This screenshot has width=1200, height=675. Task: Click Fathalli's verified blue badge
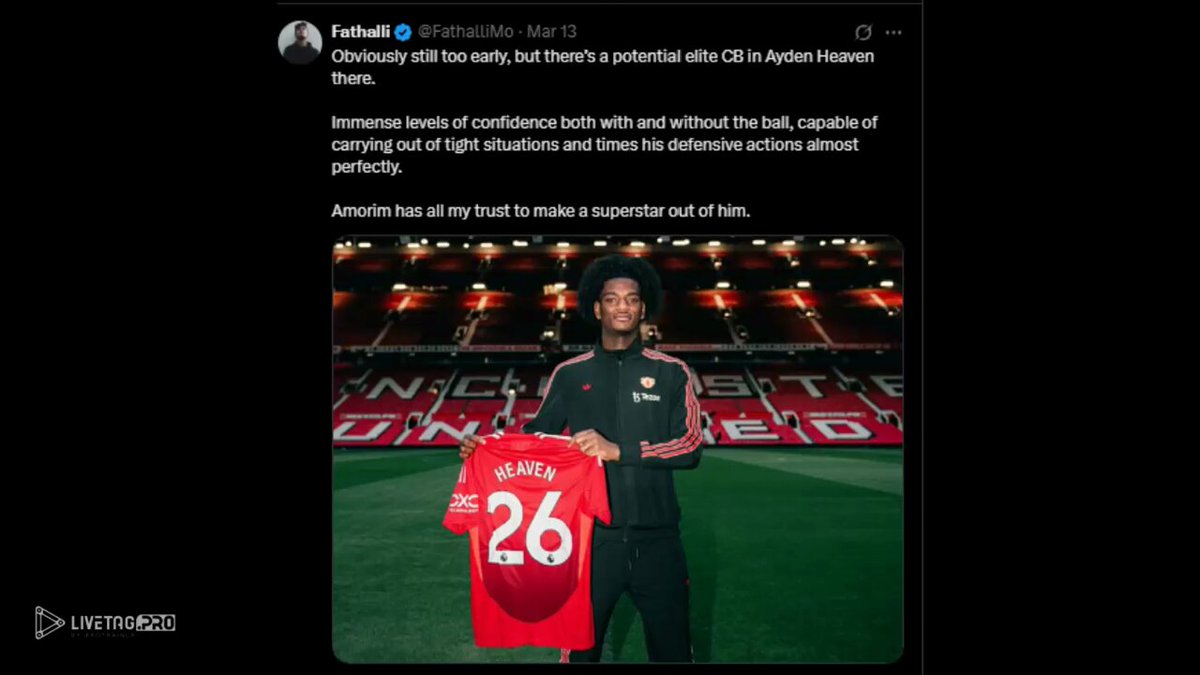coord(403,32)
